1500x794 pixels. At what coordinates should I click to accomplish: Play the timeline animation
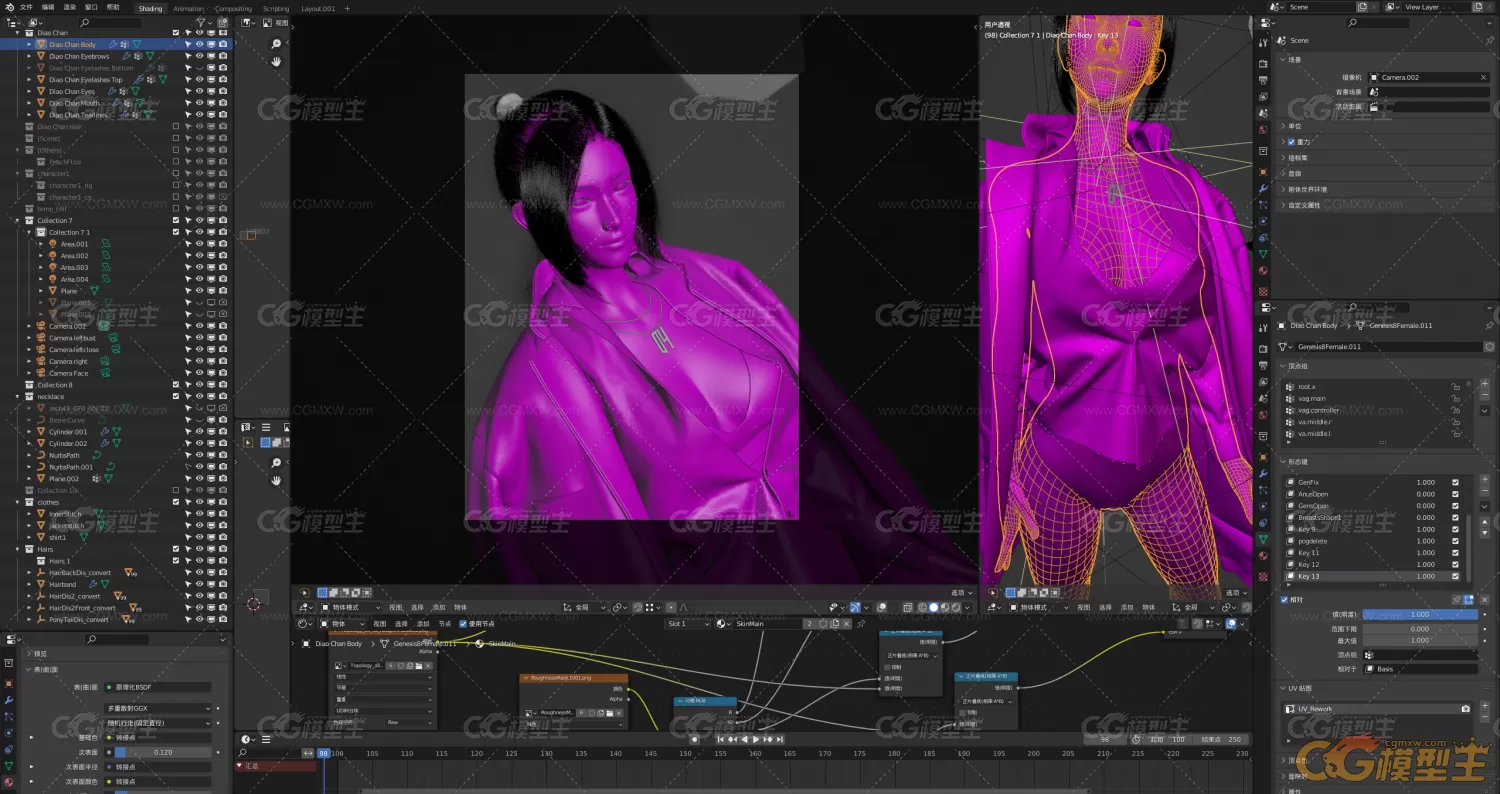click(756, 739)
